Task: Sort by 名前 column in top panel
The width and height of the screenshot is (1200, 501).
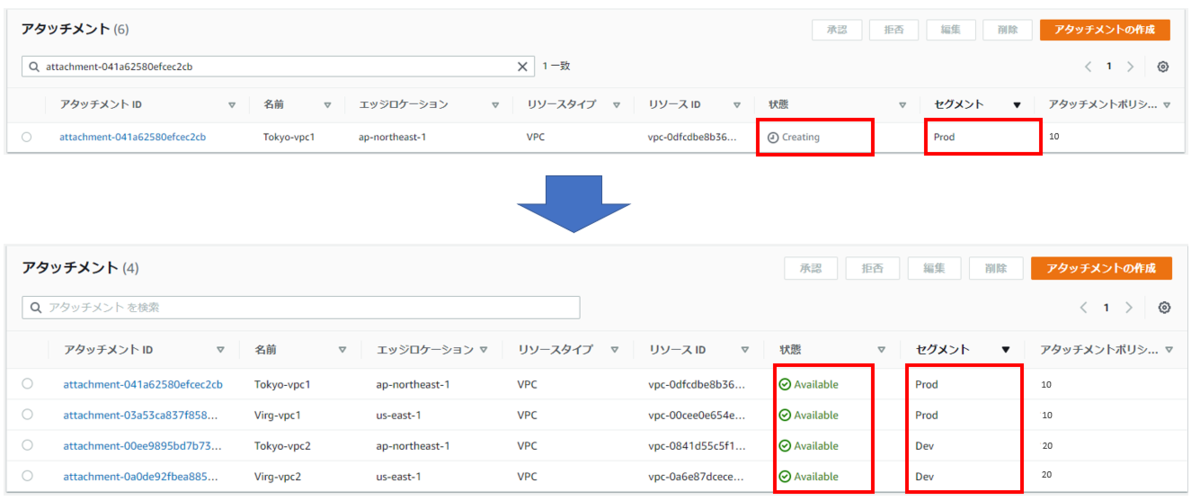Action: tap(327, 105)
